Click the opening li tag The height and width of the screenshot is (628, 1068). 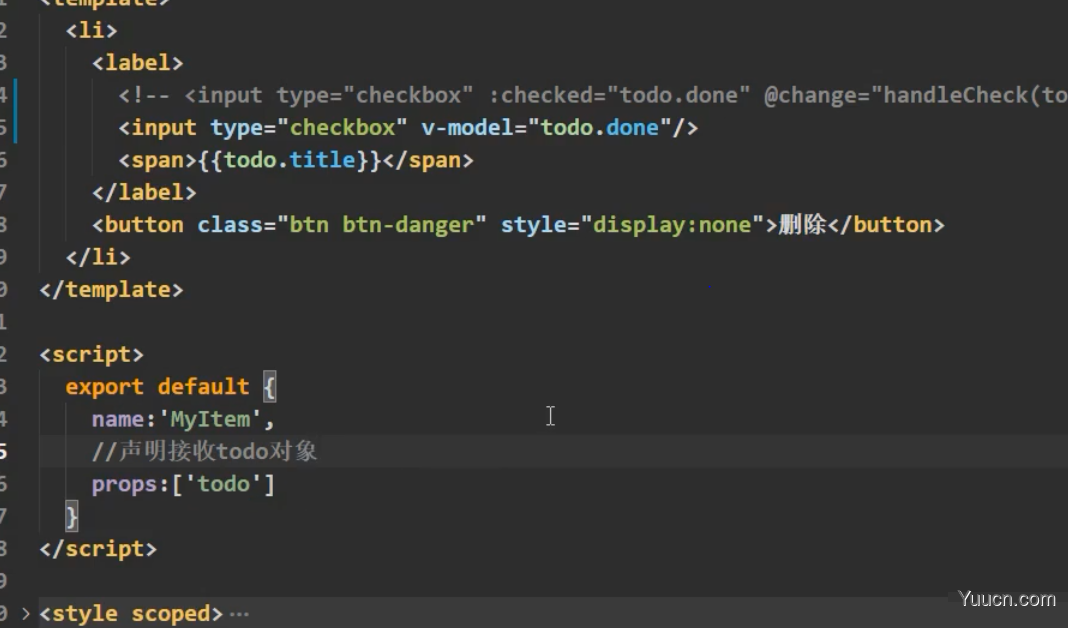tap(91, 31)
